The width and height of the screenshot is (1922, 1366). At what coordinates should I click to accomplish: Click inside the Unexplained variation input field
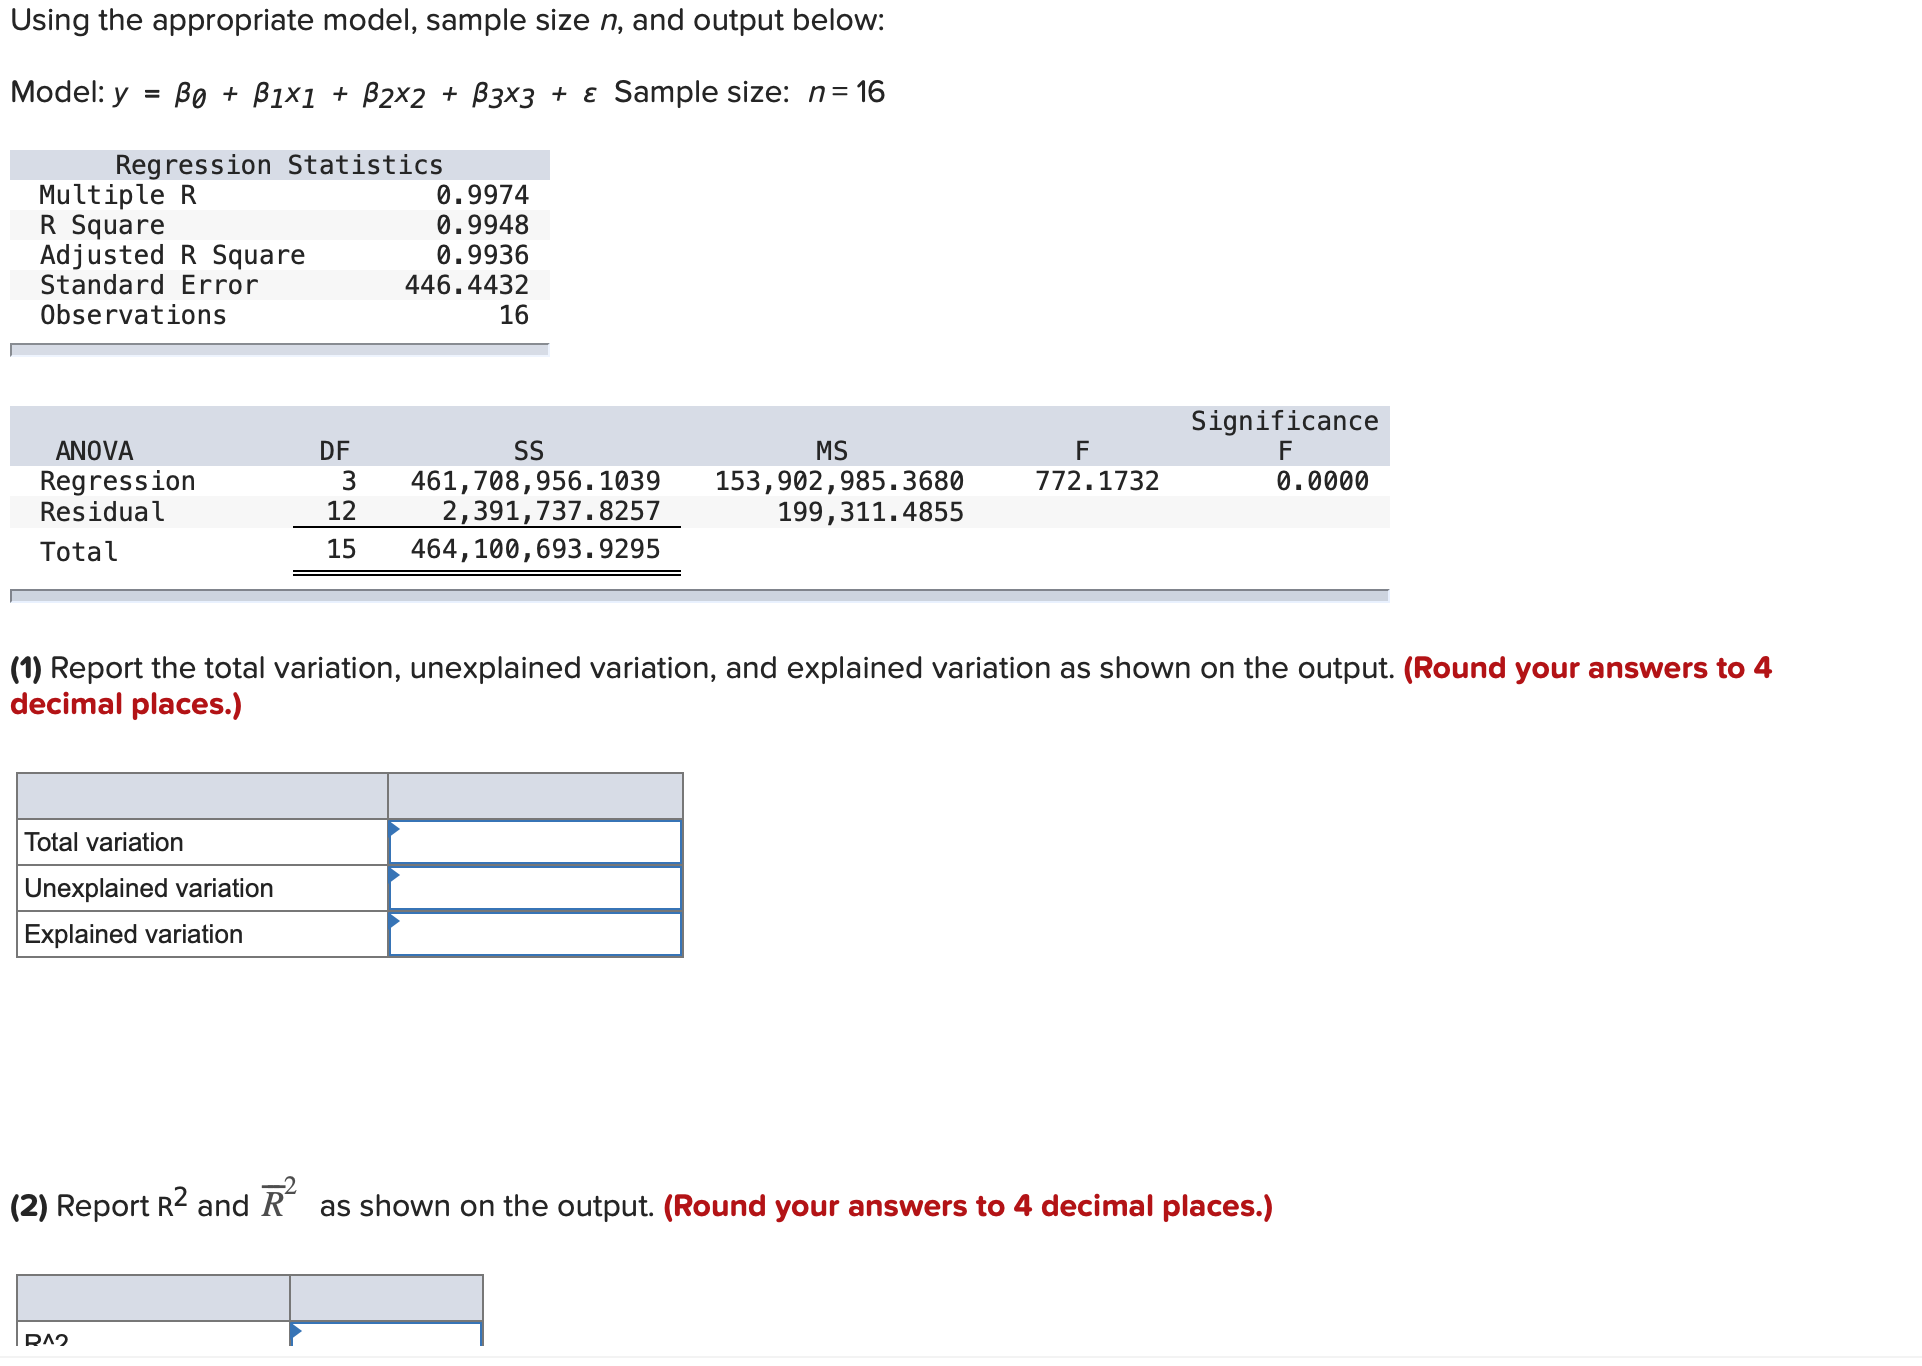pos(535,887)
